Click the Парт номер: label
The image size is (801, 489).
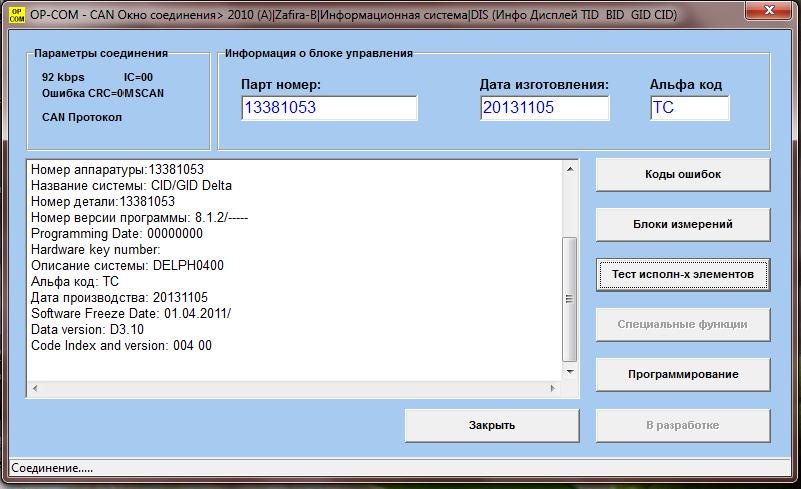[x=281, y=84]
